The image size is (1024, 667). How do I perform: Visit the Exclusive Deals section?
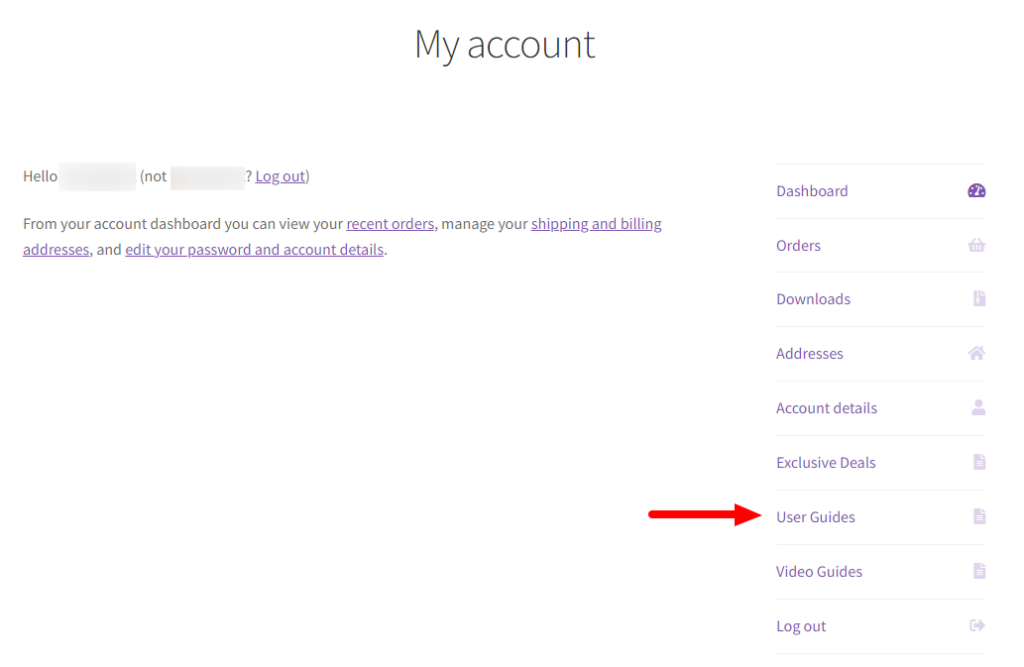pos(826,462)
